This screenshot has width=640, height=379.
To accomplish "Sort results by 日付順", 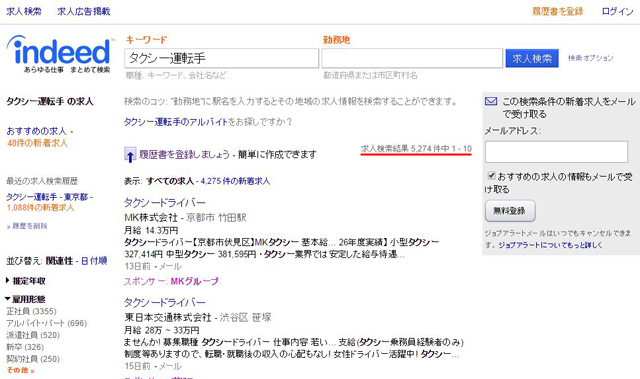I will pyautogui.click(x=94, y=261).
